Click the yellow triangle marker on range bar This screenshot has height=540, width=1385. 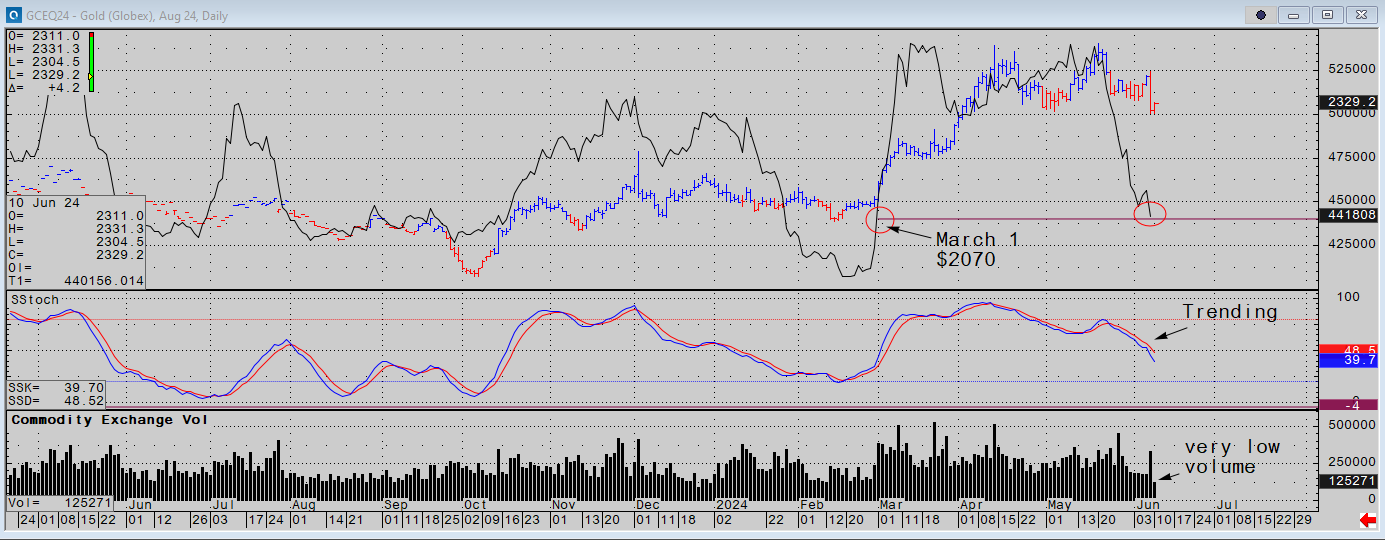(91, 76)
